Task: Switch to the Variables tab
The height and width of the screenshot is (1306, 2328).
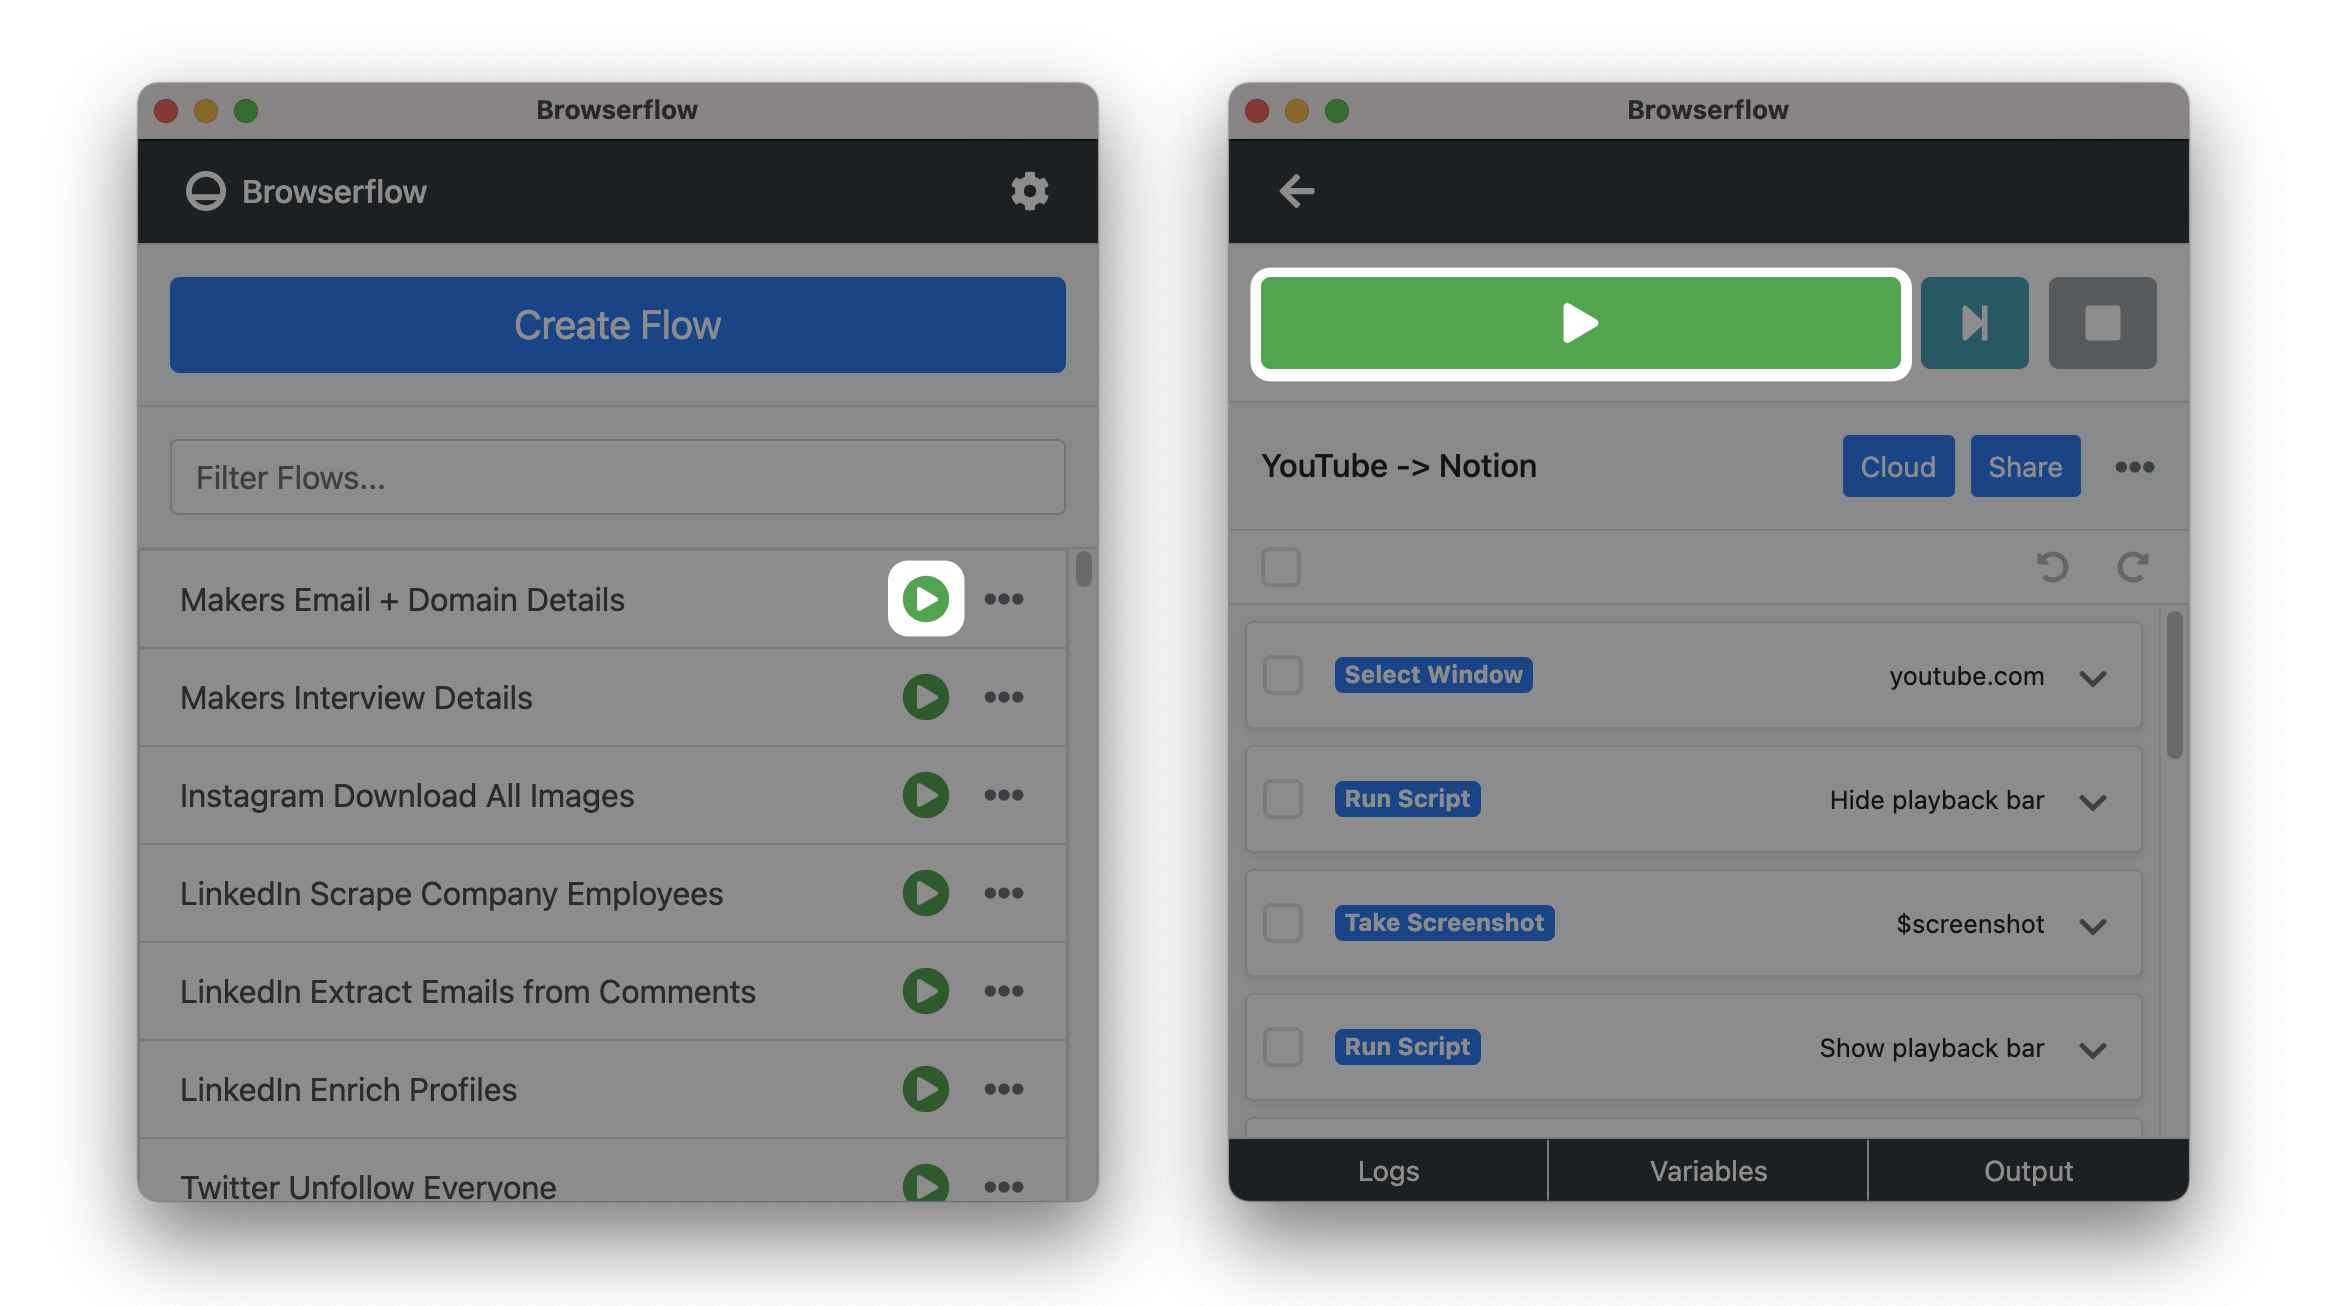Action: click(x=1708, y=1170)
